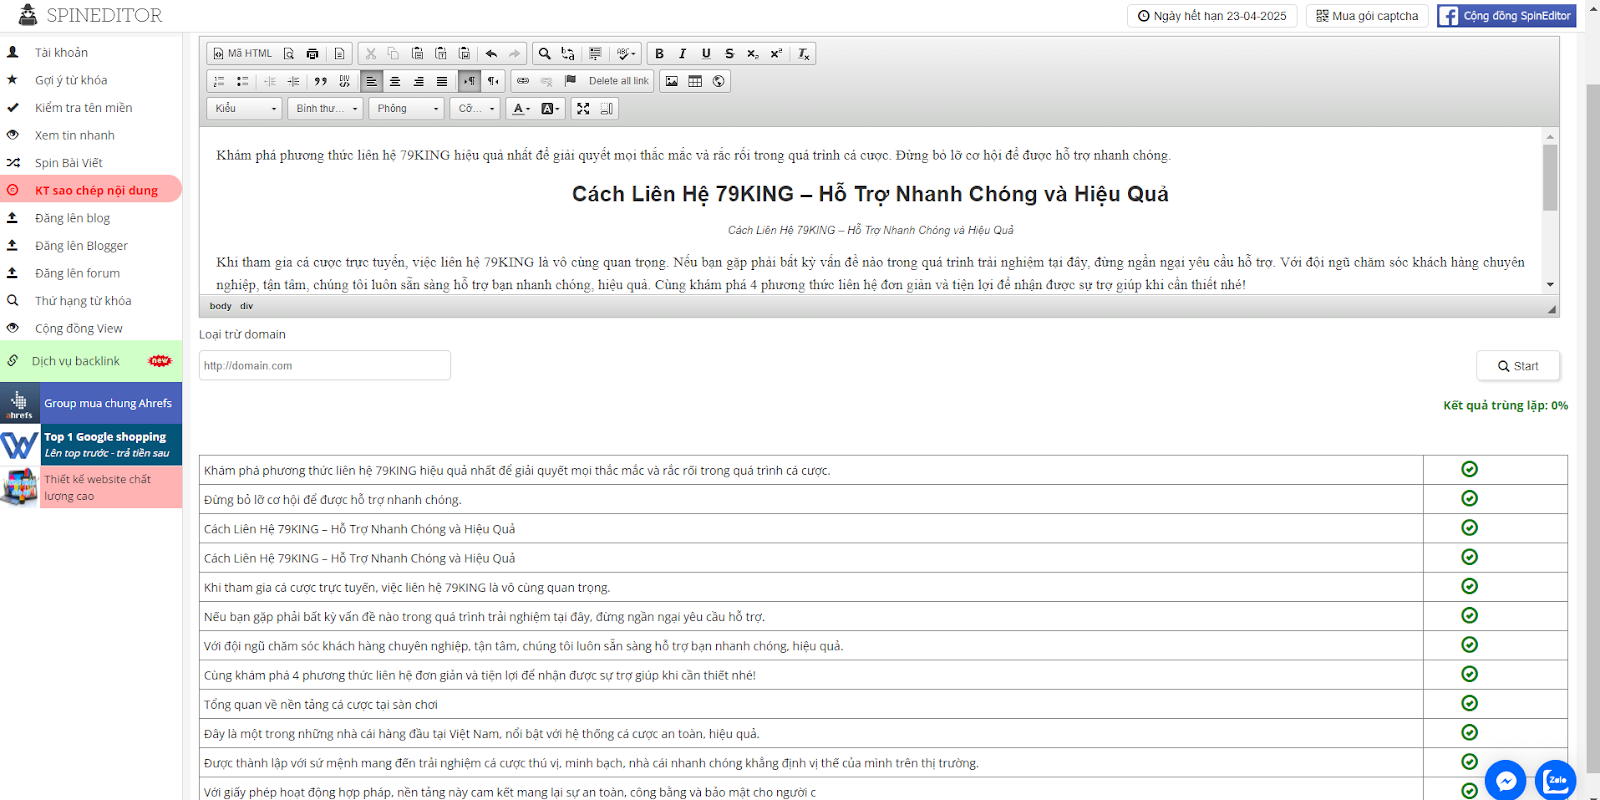Viewport: 1600px width, 800px height.
Task: Click the Block Quote icon
Action: coord(321,81)
